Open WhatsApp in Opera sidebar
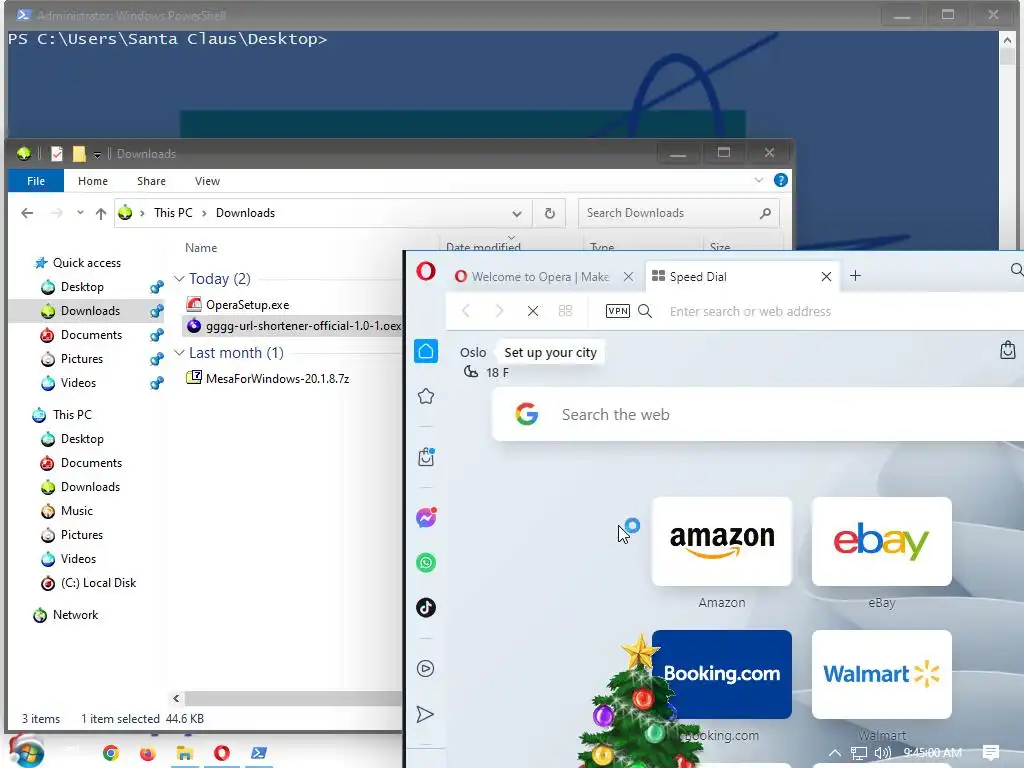The image size is (1024, 768). tap(426, 562)
